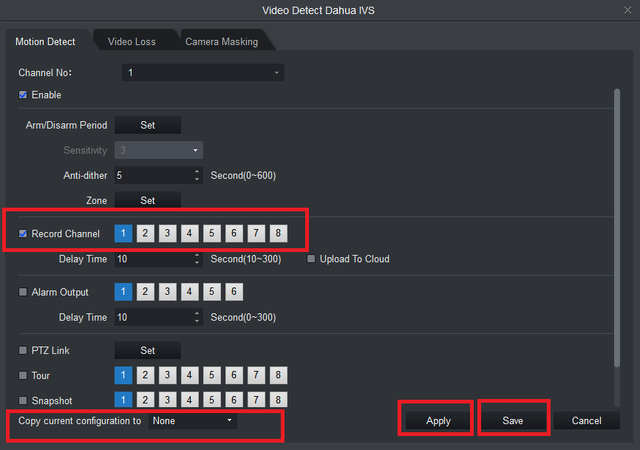The height and width of the screenshot is (450, 640).
Task: Click the Anti-dither value field
Action: pos(153,176)
